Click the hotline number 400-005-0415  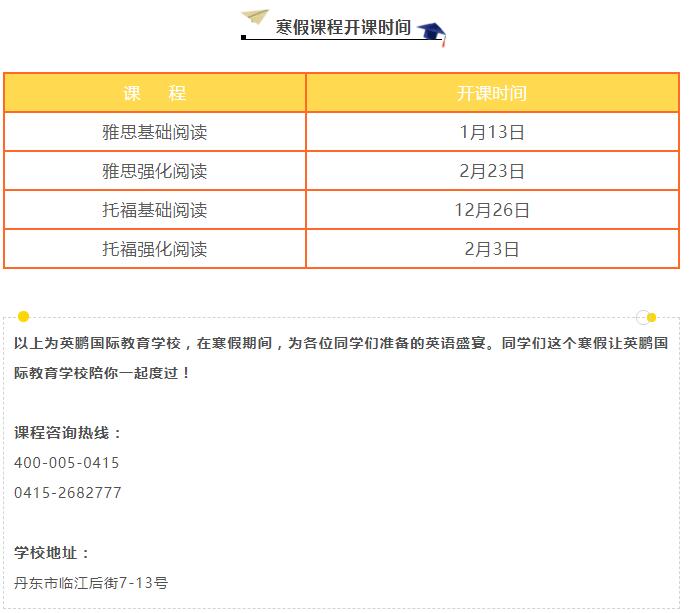tap(66, 463)
